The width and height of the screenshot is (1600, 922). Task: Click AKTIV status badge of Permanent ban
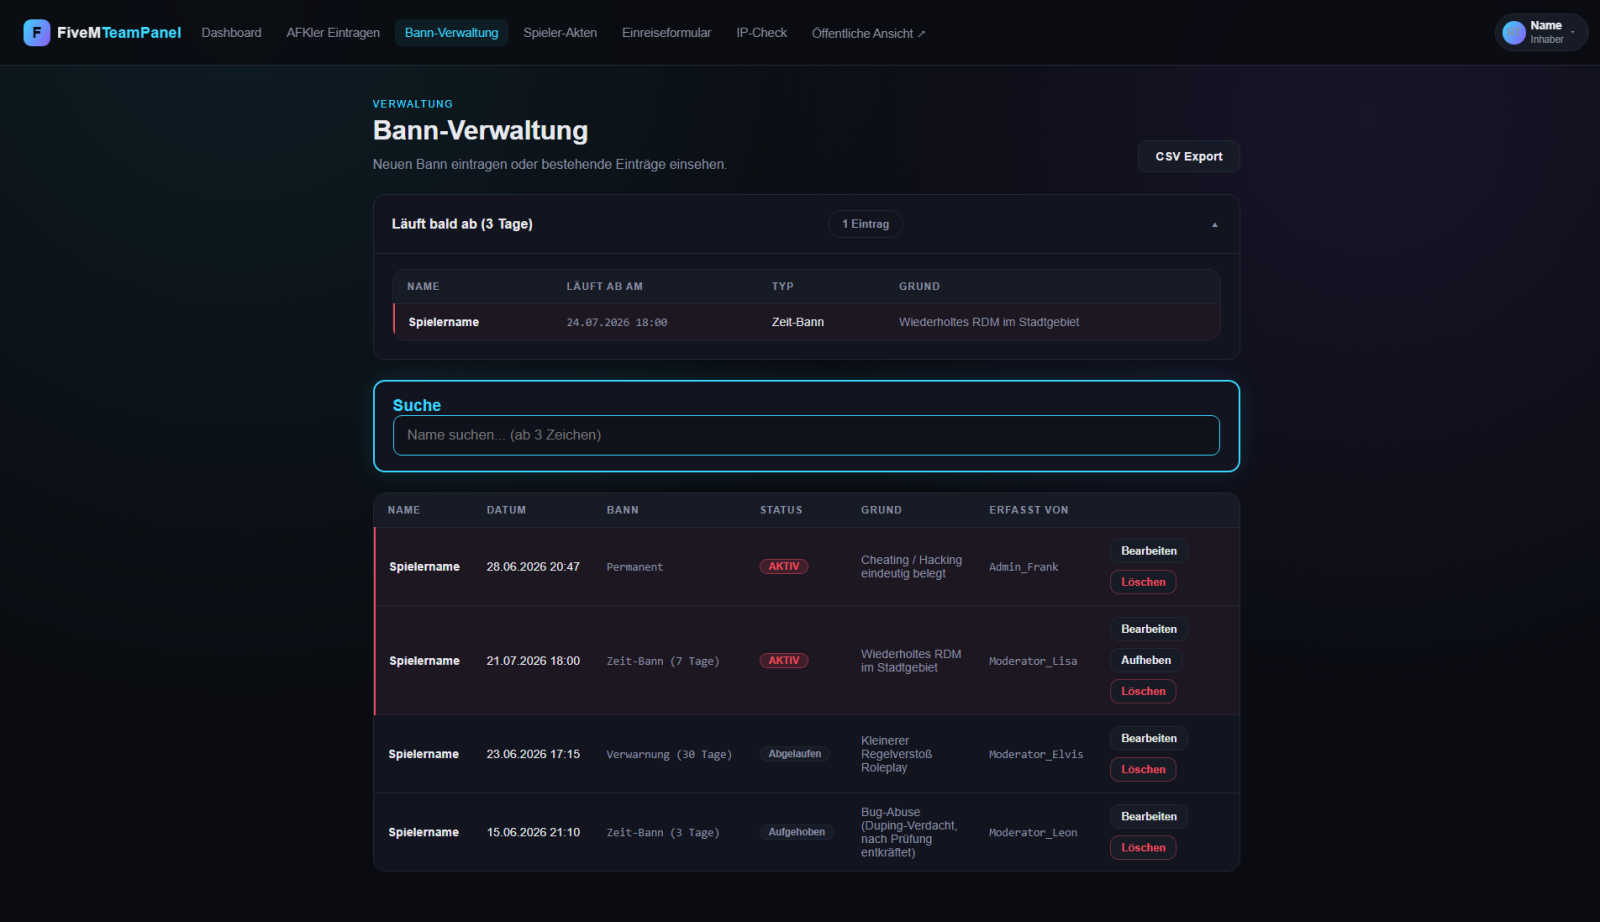(x=784, y=566)
